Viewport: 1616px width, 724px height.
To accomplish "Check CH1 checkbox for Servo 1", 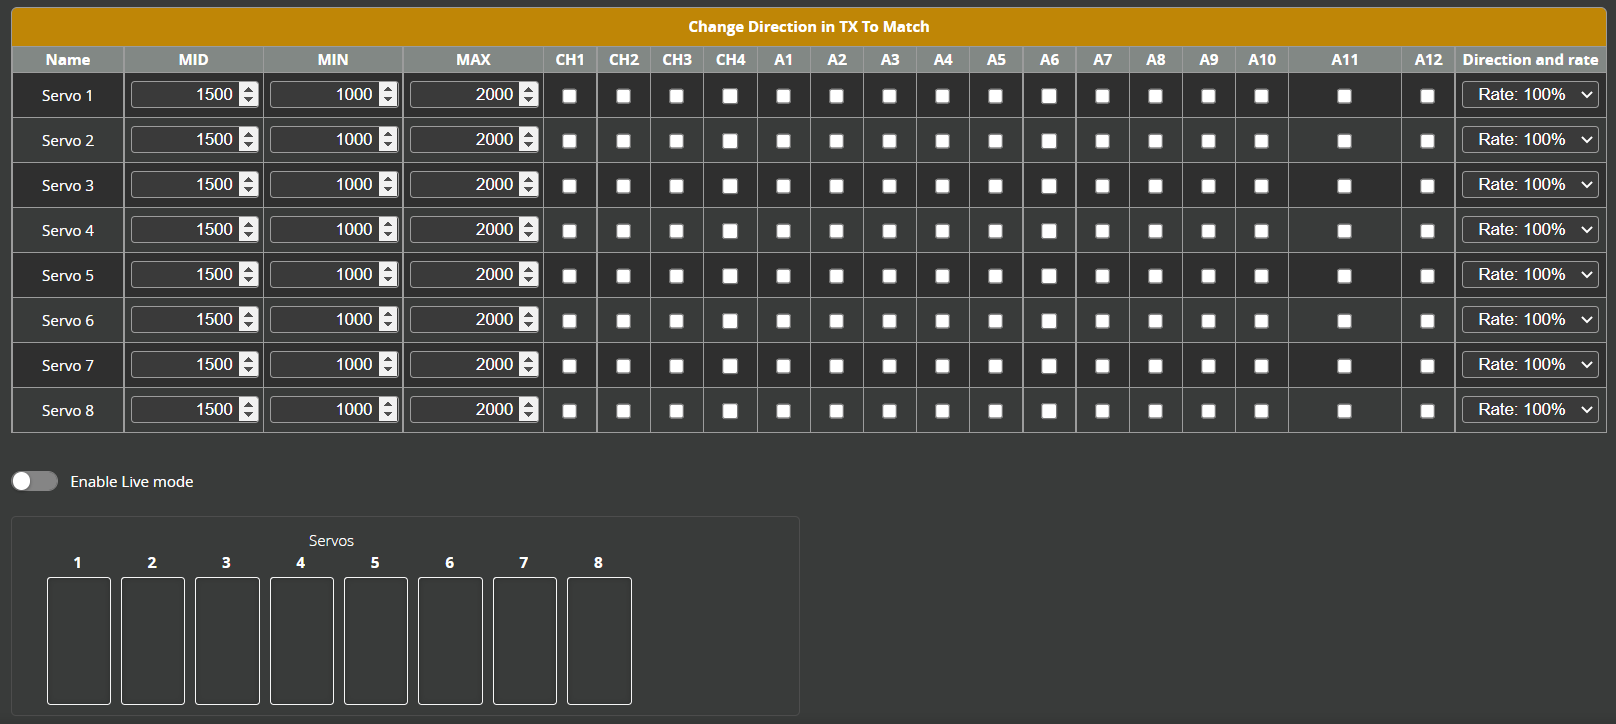I will (x=570, y=96).
